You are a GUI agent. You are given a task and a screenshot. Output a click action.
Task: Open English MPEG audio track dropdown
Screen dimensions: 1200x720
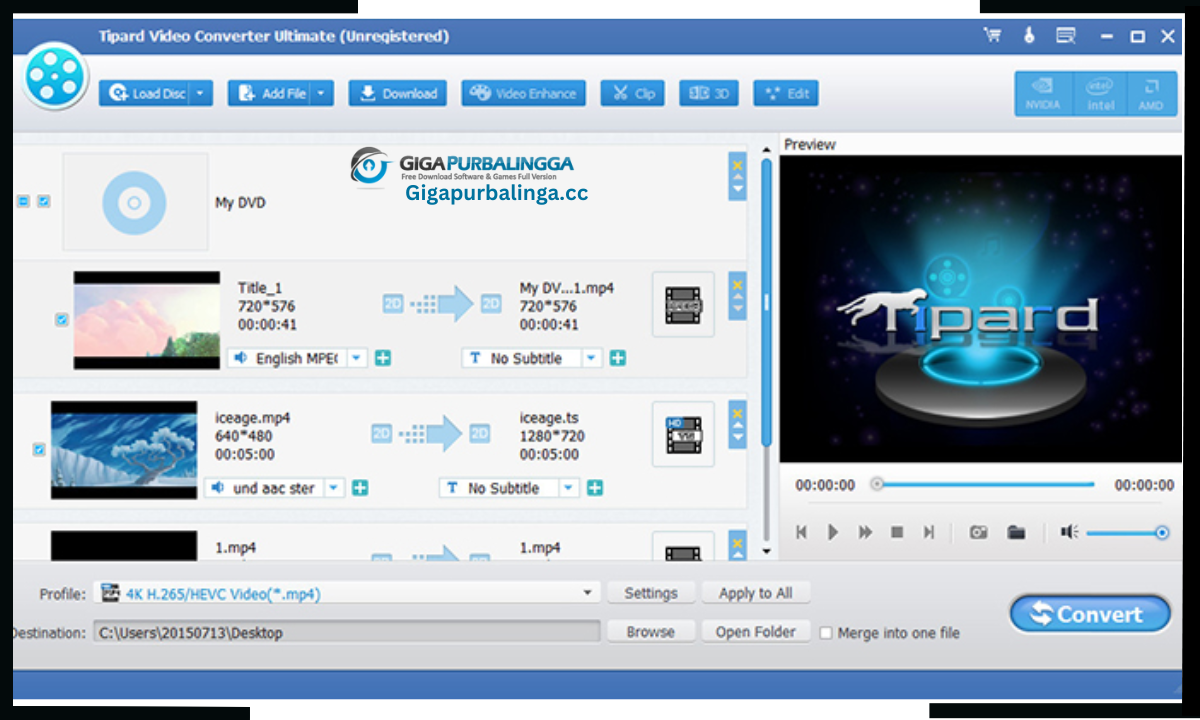(357, 358)
